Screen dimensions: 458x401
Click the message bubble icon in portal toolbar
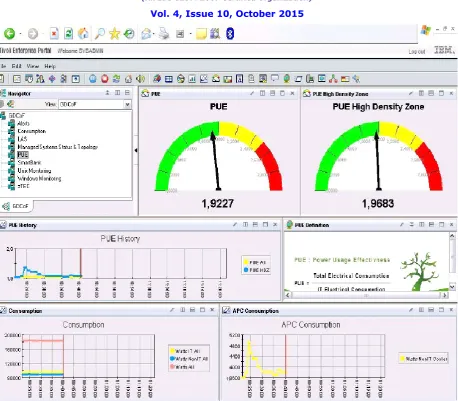(x=275, y=79)
